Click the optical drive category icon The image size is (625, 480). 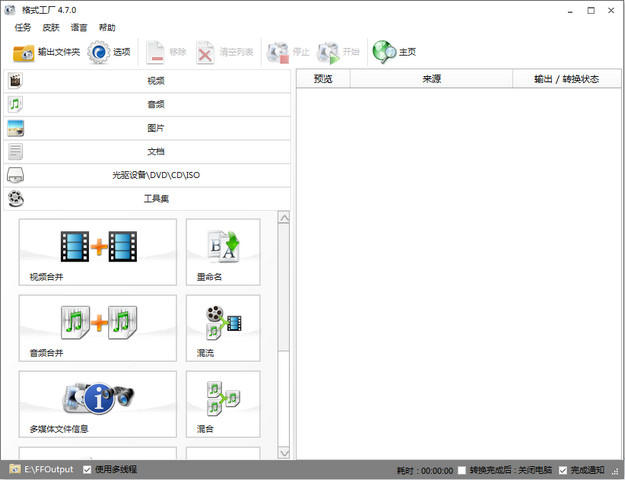point(16,175)
